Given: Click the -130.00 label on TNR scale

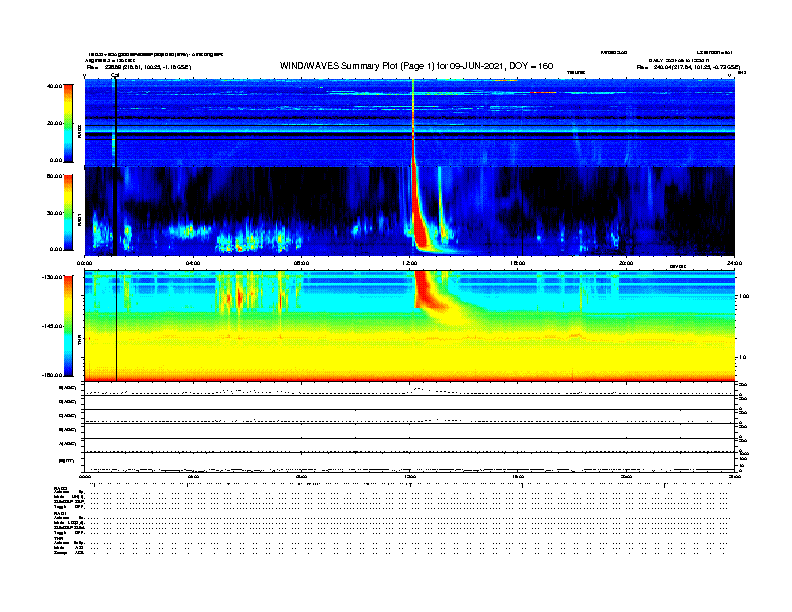Looking at the screenshot, I should coord(52,277).
